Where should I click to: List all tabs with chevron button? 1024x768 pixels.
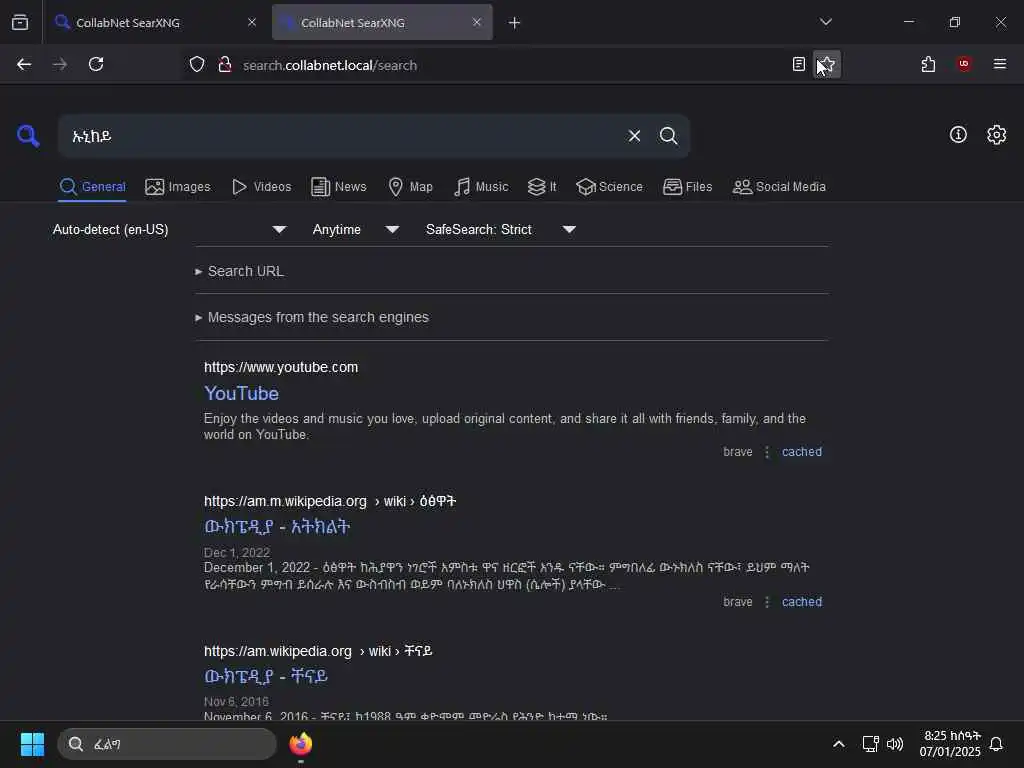click(x=826, y=22)
